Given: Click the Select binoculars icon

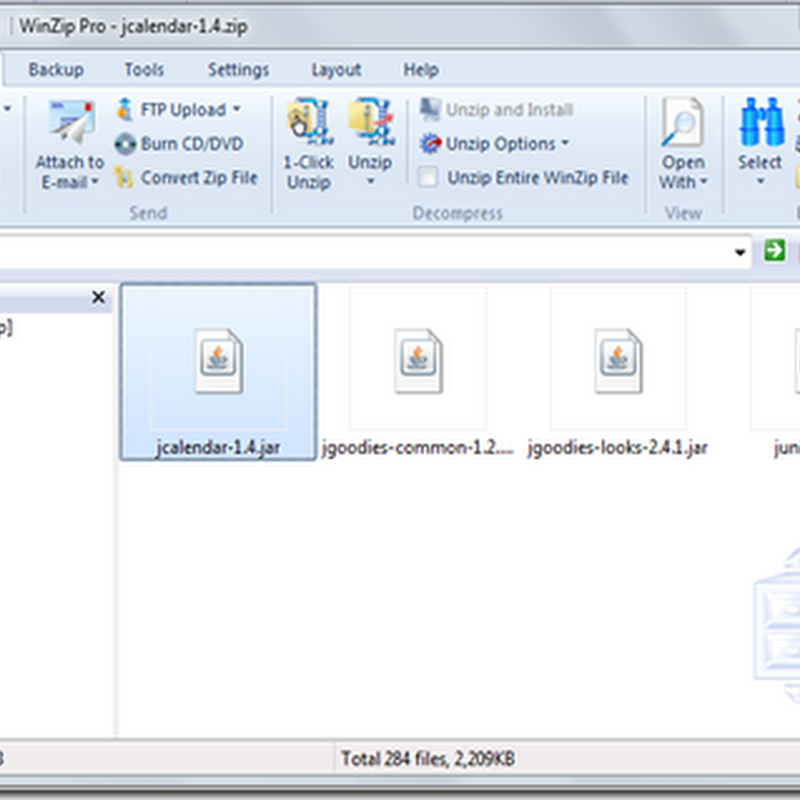Looking at the screenshot, I should (762, 122).
